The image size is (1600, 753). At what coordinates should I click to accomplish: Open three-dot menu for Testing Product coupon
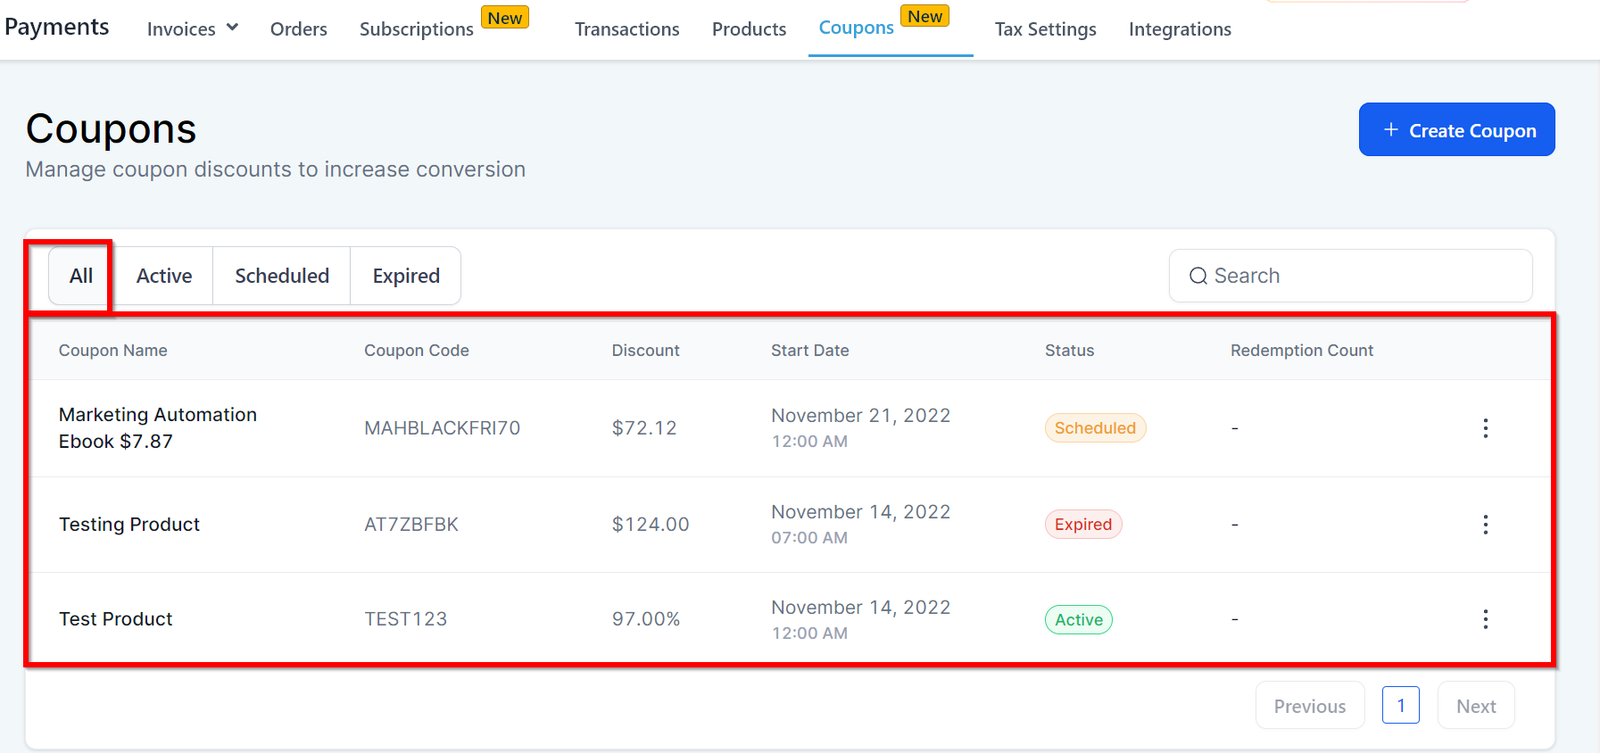pos(1485,524)
